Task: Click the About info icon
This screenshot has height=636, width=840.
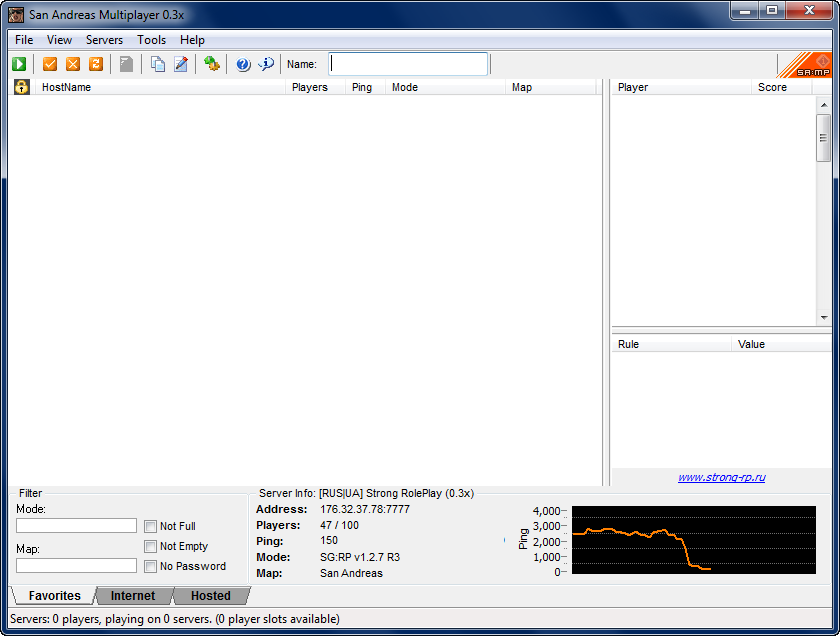Action: tap(266, 64)
